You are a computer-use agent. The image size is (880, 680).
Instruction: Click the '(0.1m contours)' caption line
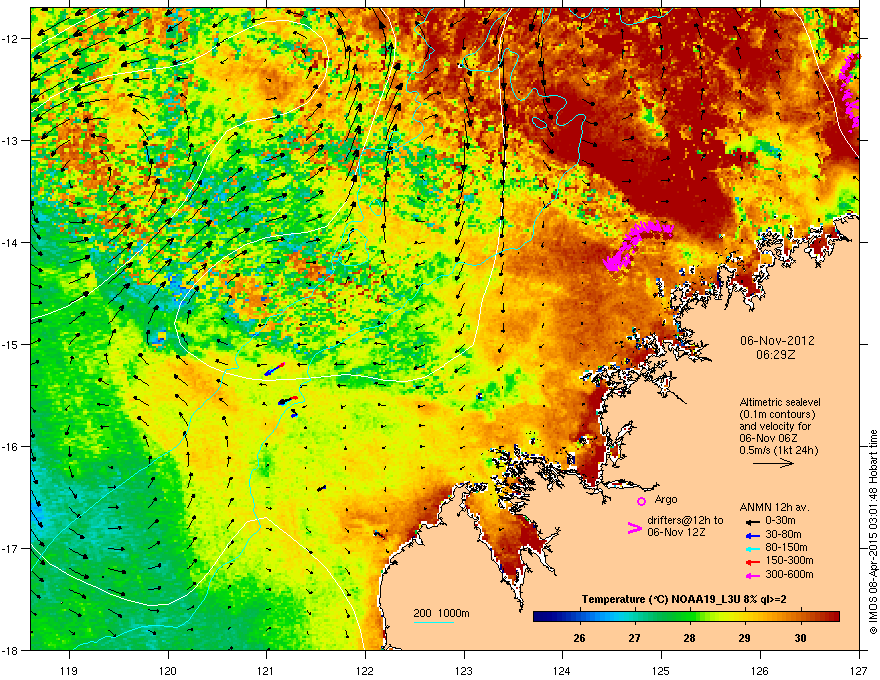click(777, 414)
